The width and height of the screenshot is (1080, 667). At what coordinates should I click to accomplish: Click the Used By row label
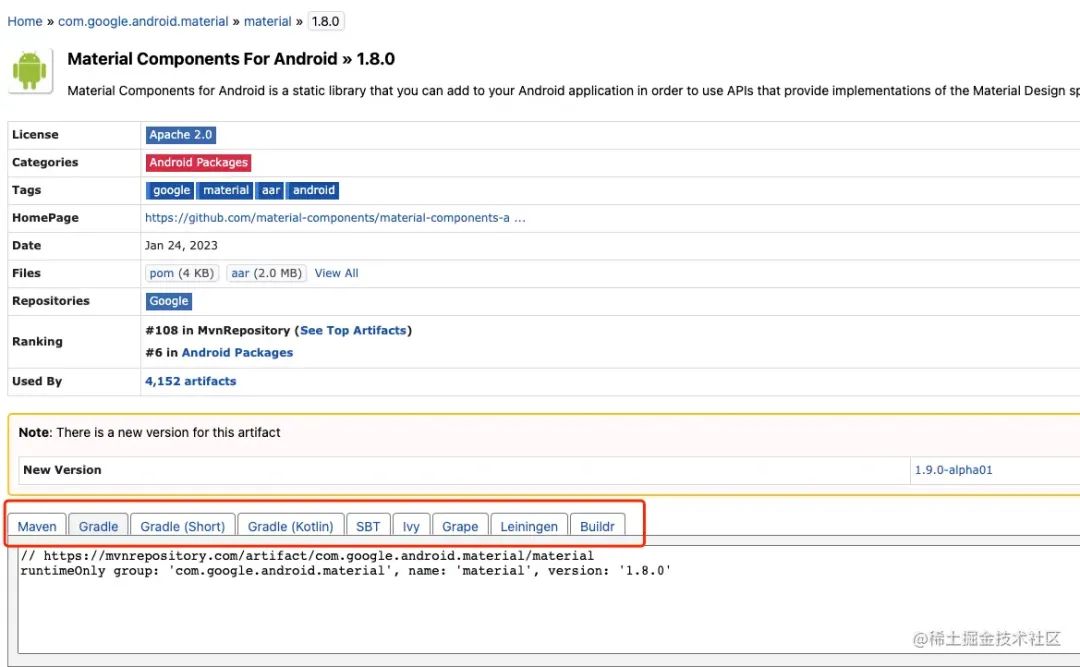pos(37,381)
